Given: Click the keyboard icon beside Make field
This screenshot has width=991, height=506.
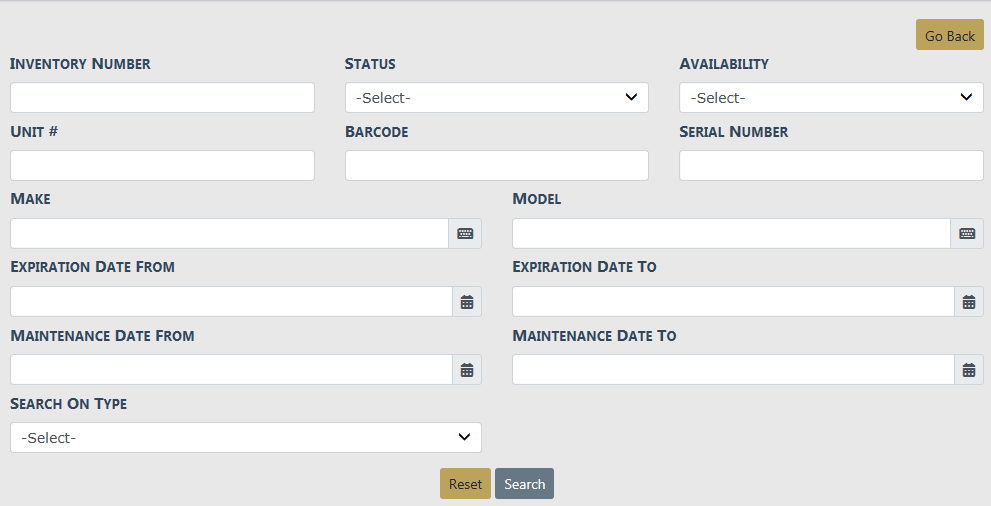Looking at the screenshot, I should click(465, 233).
